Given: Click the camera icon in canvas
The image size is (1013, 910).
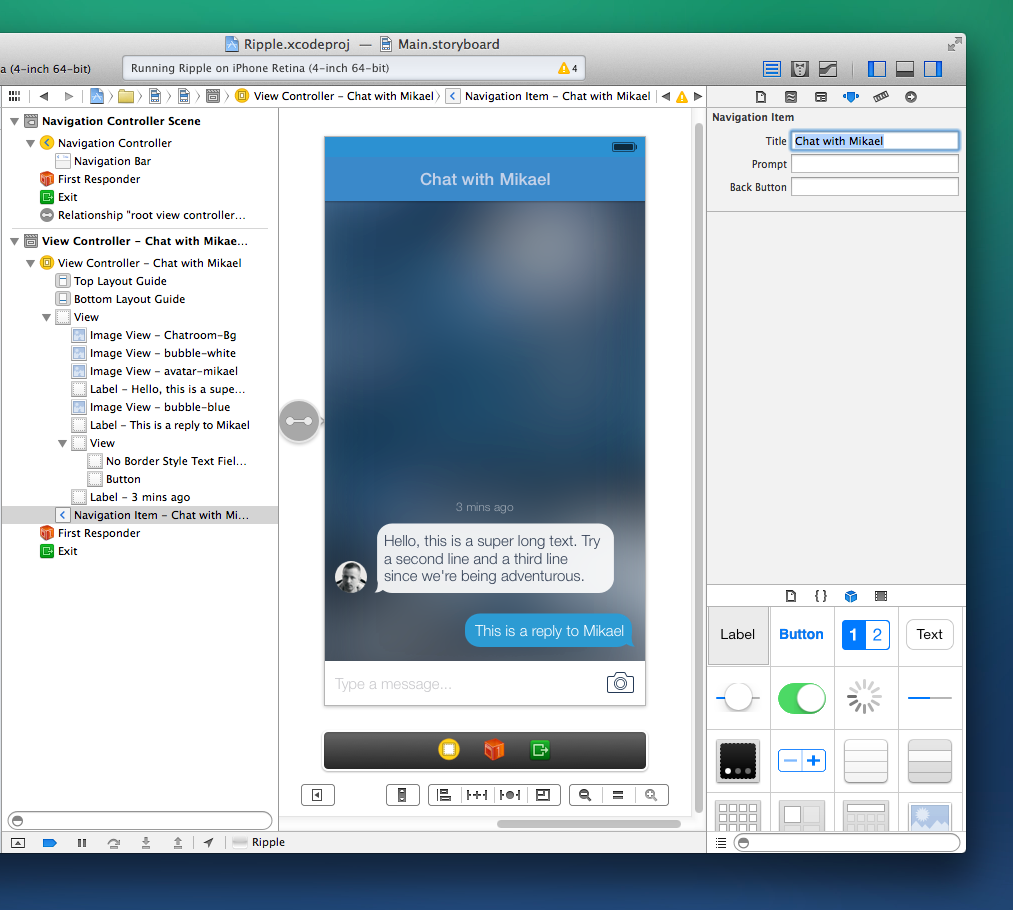Looking at the screenshot, I should tap(620, 683).
